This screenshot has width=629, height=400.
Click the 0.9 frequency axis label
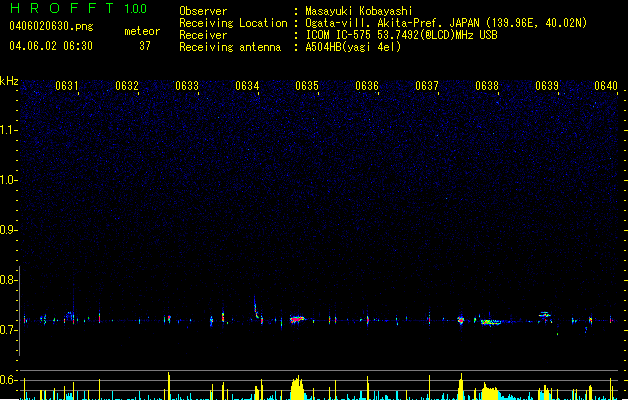click(x=8, y=230)
